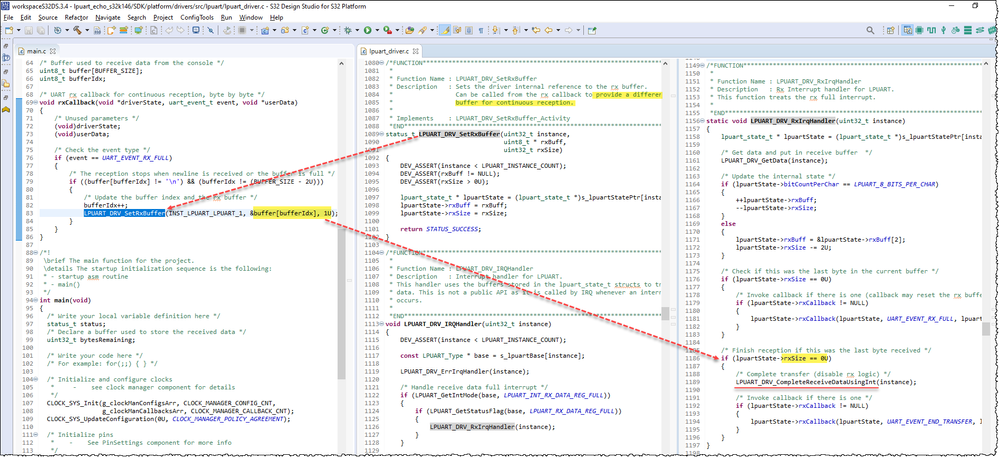This screenshot has width=999, height=457.
Task: Close the main.c tab
Action: click(54, 50)
